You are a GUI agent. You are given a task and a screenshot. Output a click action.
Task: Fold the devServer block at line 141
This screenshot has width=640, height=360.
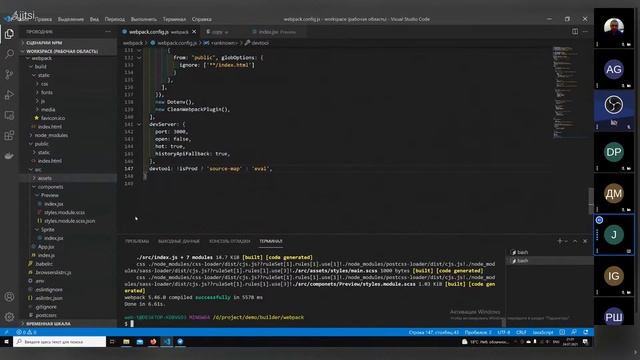click(x=139, y=124)
